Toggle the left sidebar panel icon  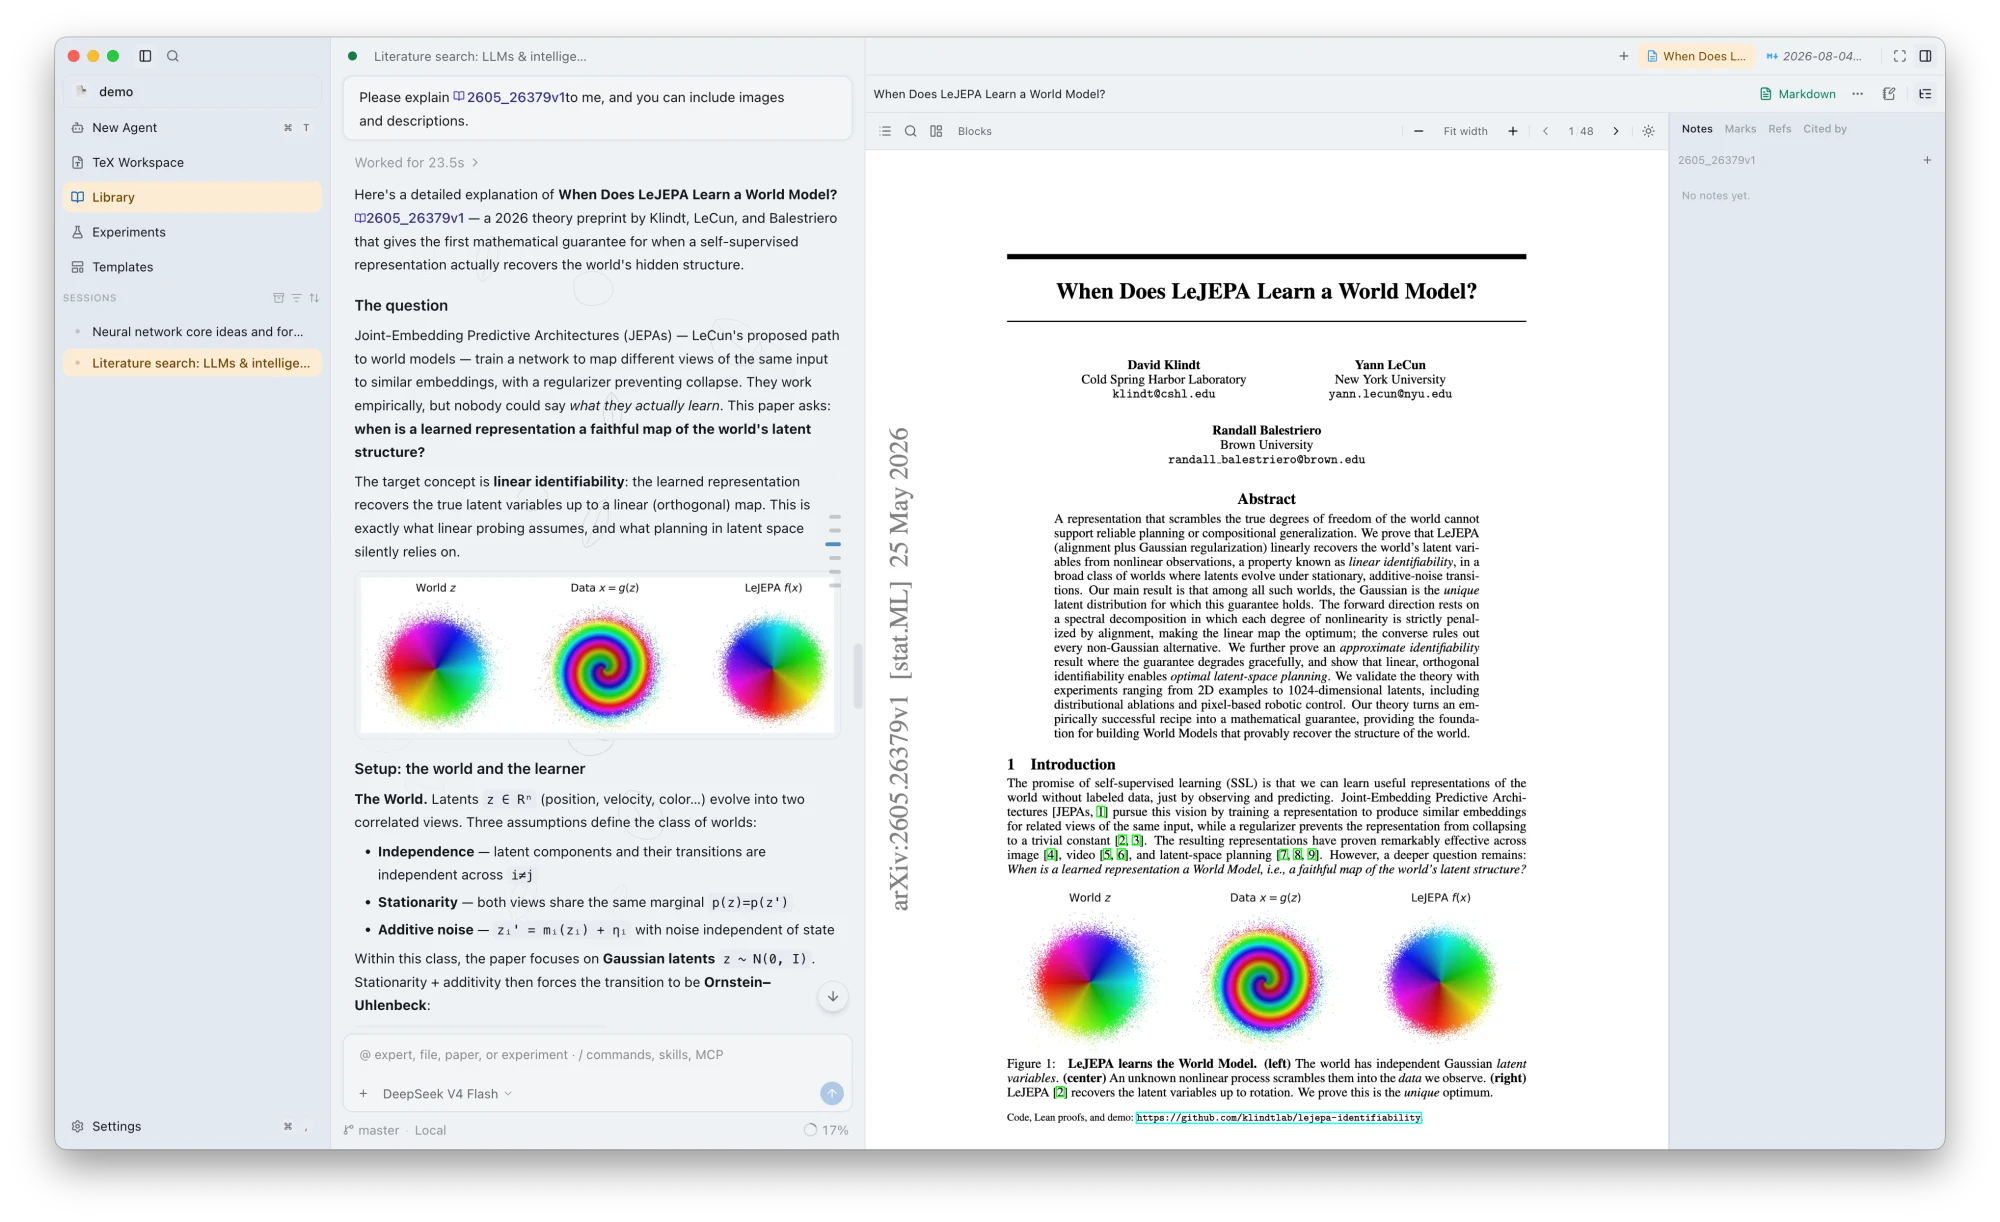pyautogui.click(x=145, y=56)
